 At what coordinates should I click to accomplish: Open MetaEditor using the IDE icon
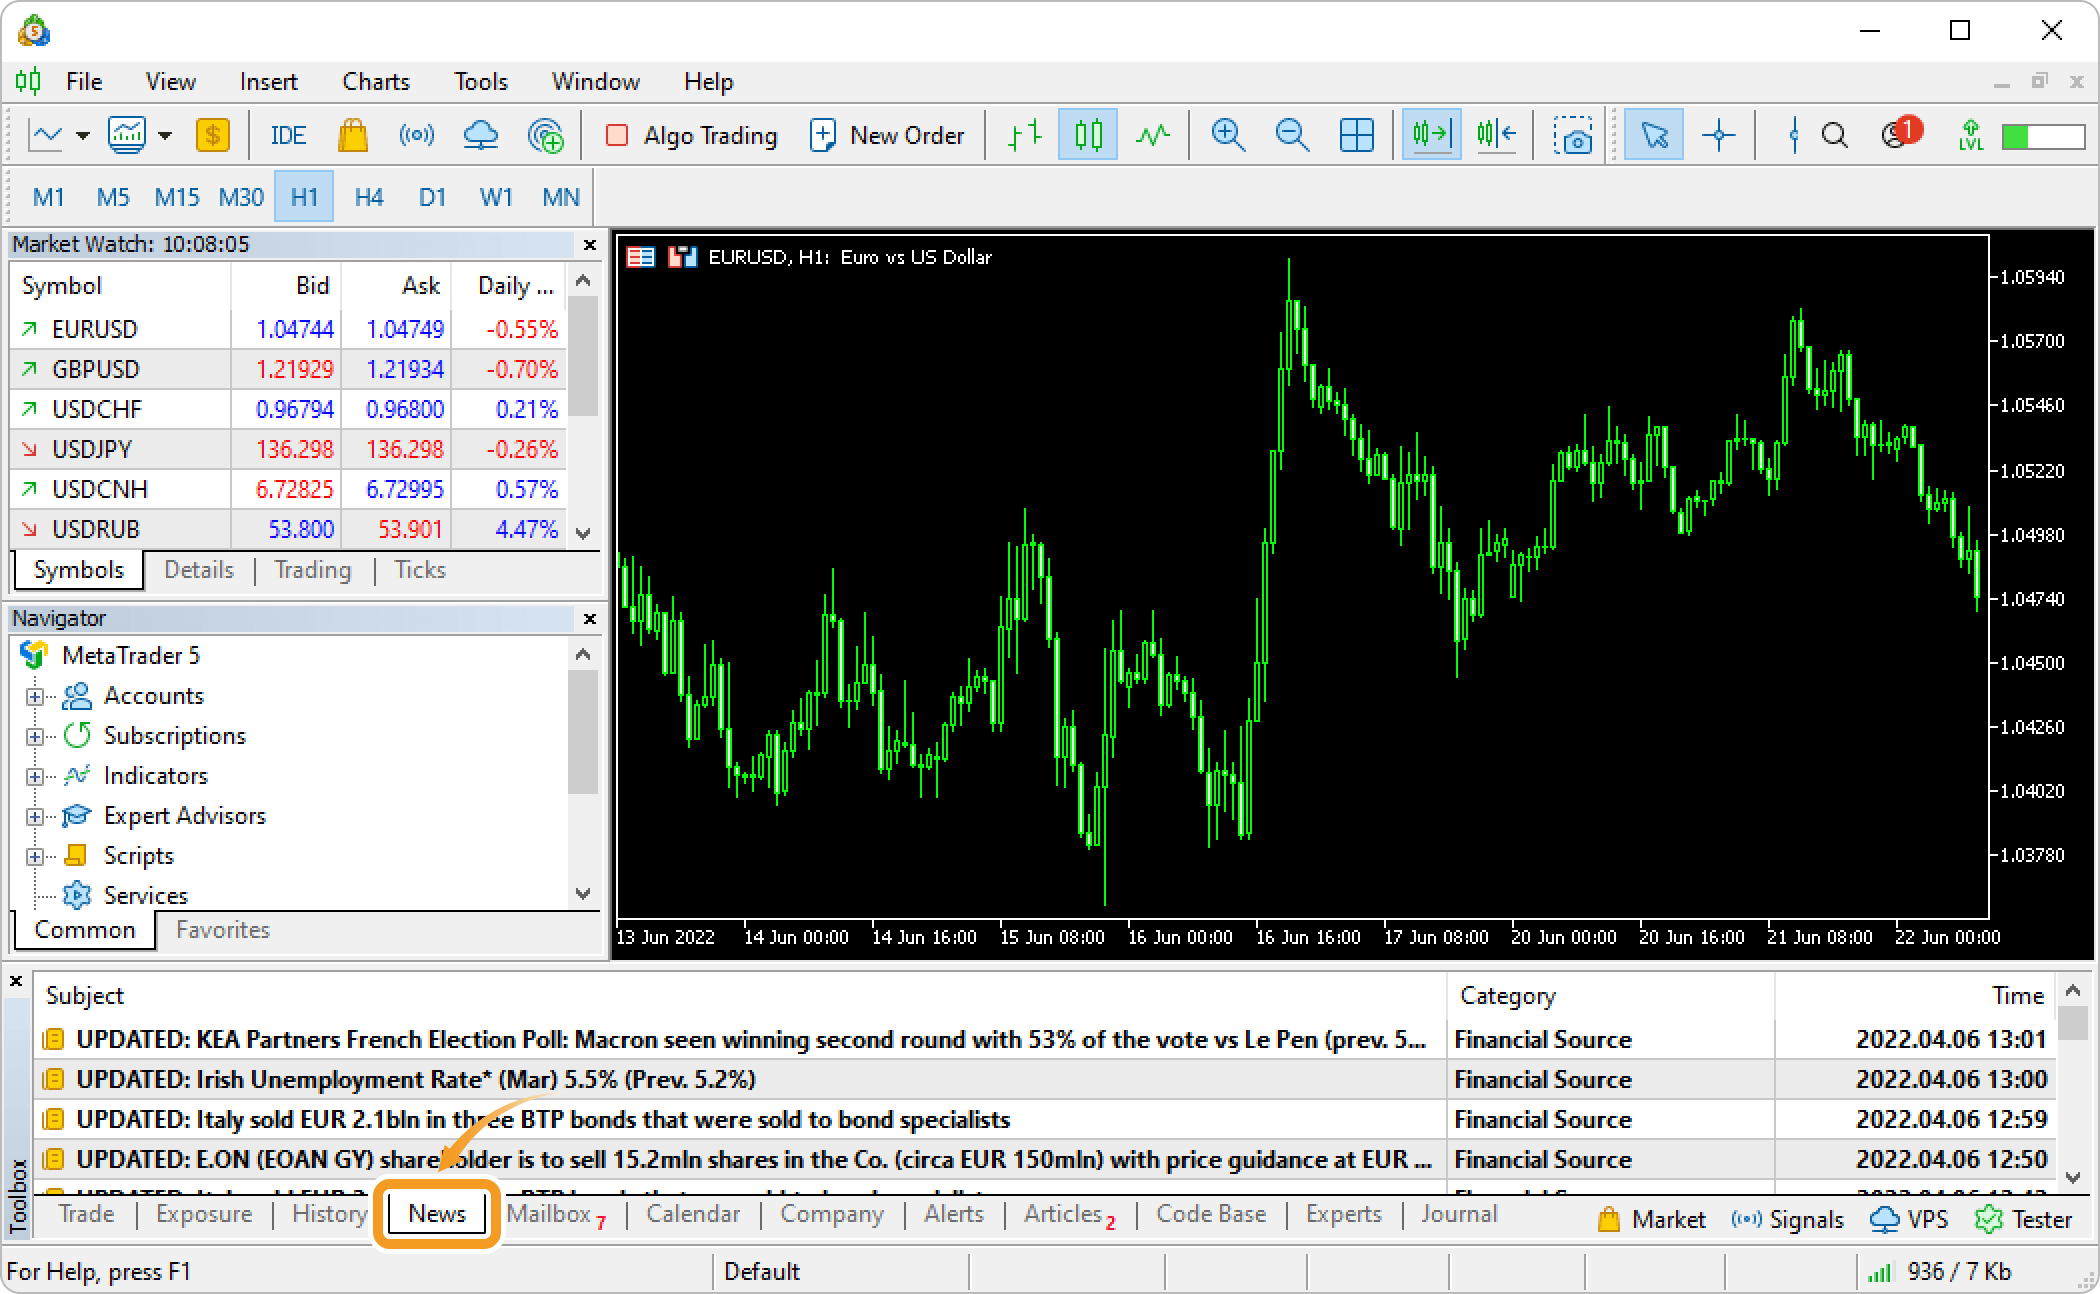[x=288, y=135]
